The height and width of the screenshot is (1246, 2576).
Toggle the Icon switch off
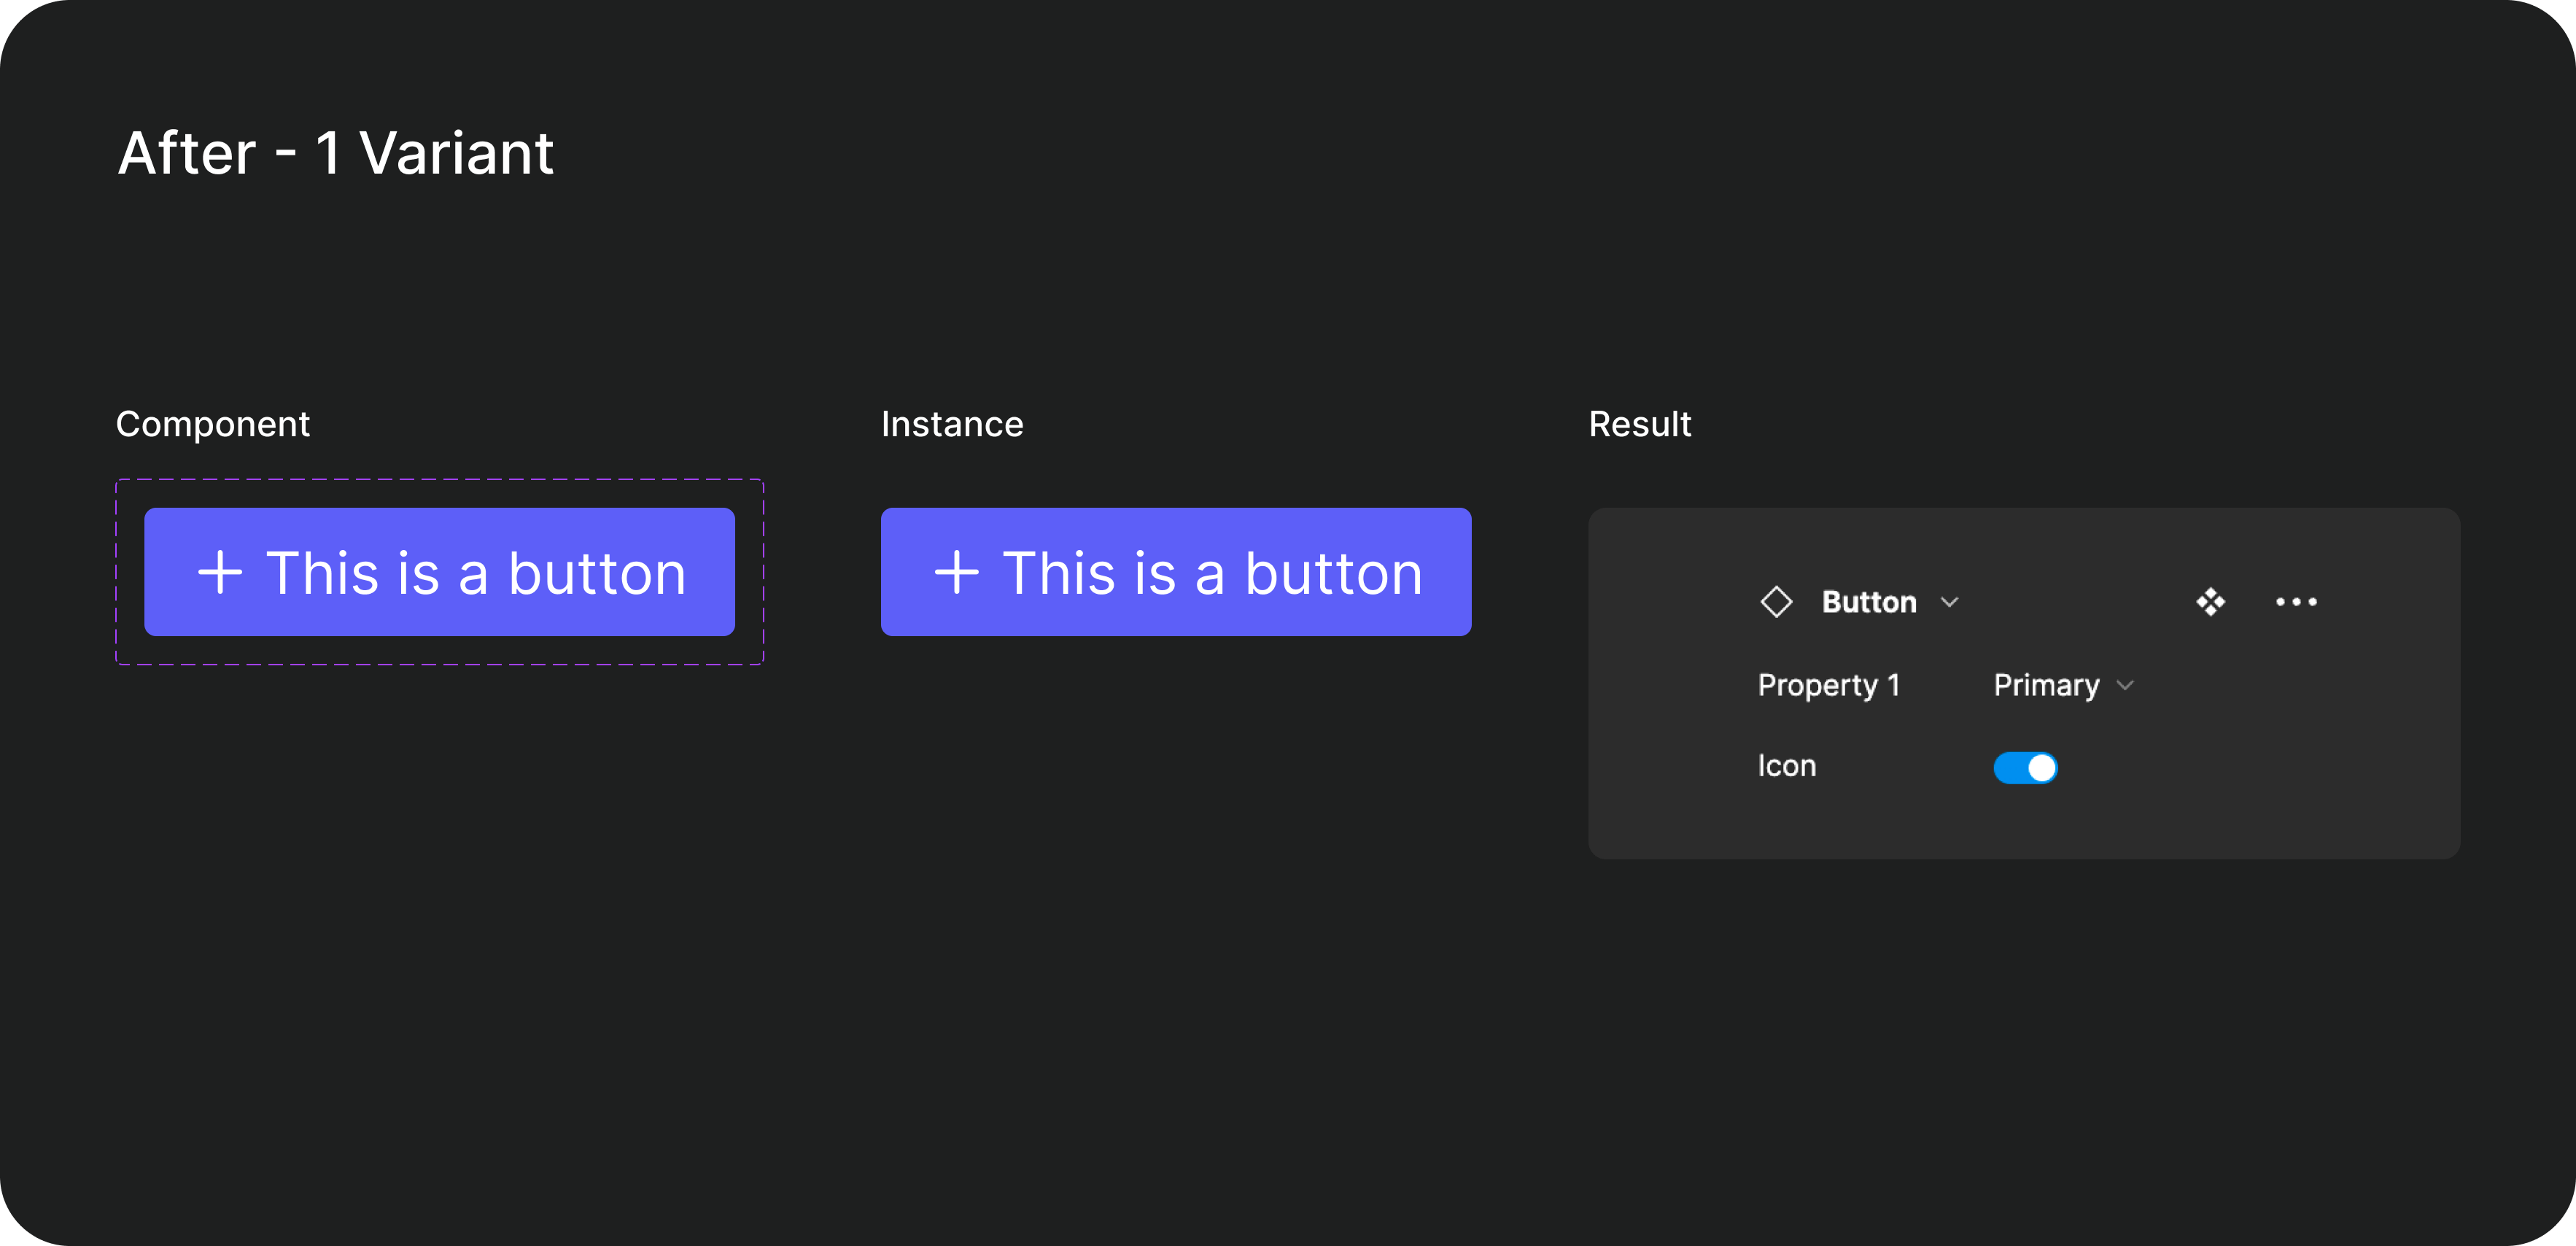coord(2025,768)
